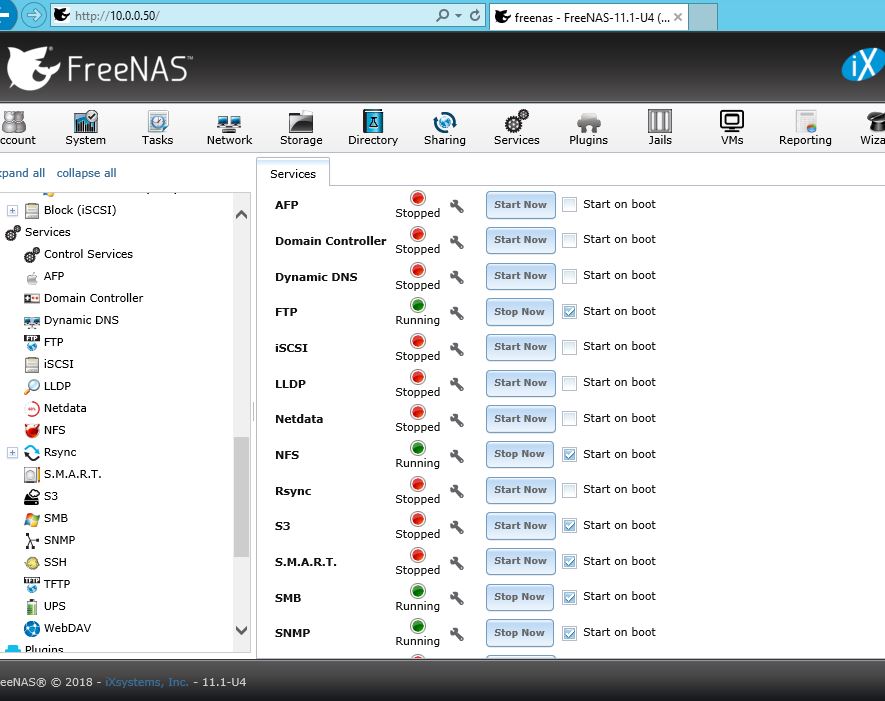The height and width of the screenshot is (701, 885).
Task: Open the Services gear toolbar icon
Action: [x=516, y=128]
